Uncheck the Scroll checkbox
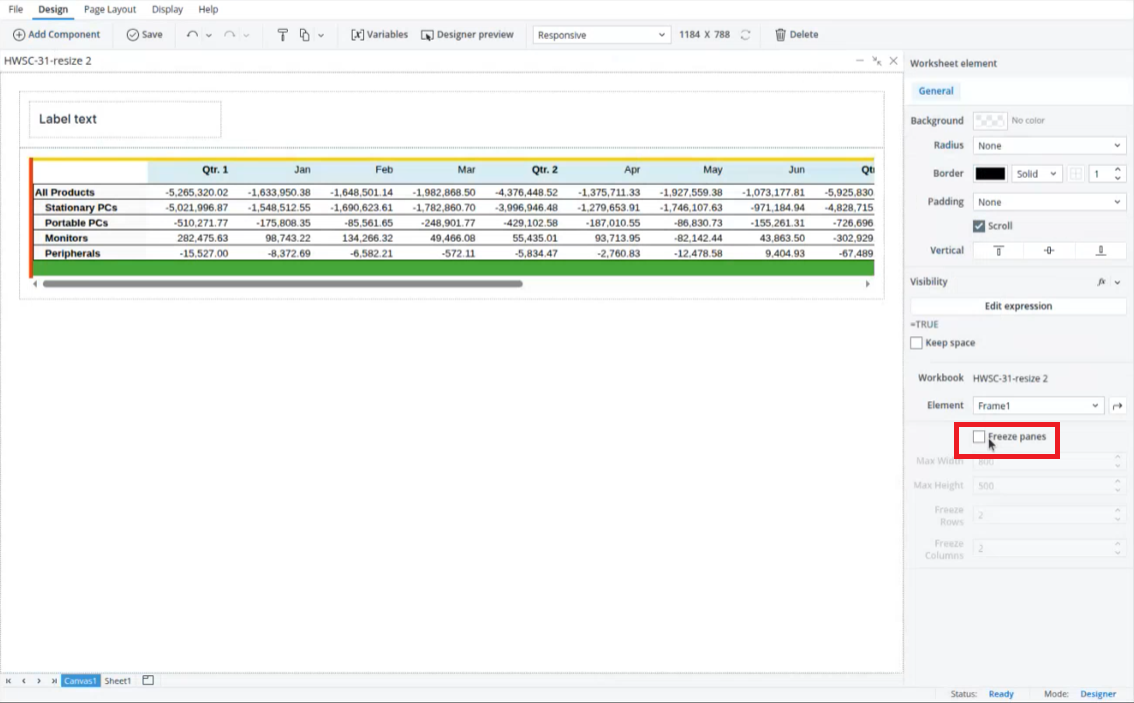 pyautogui.click(x=979, y=226)
